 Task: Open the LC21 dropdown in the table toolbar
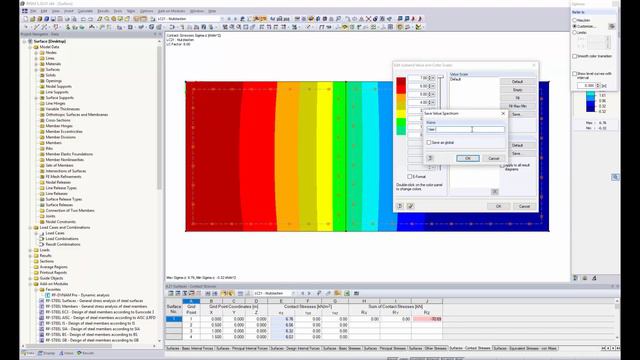(293, 293)
